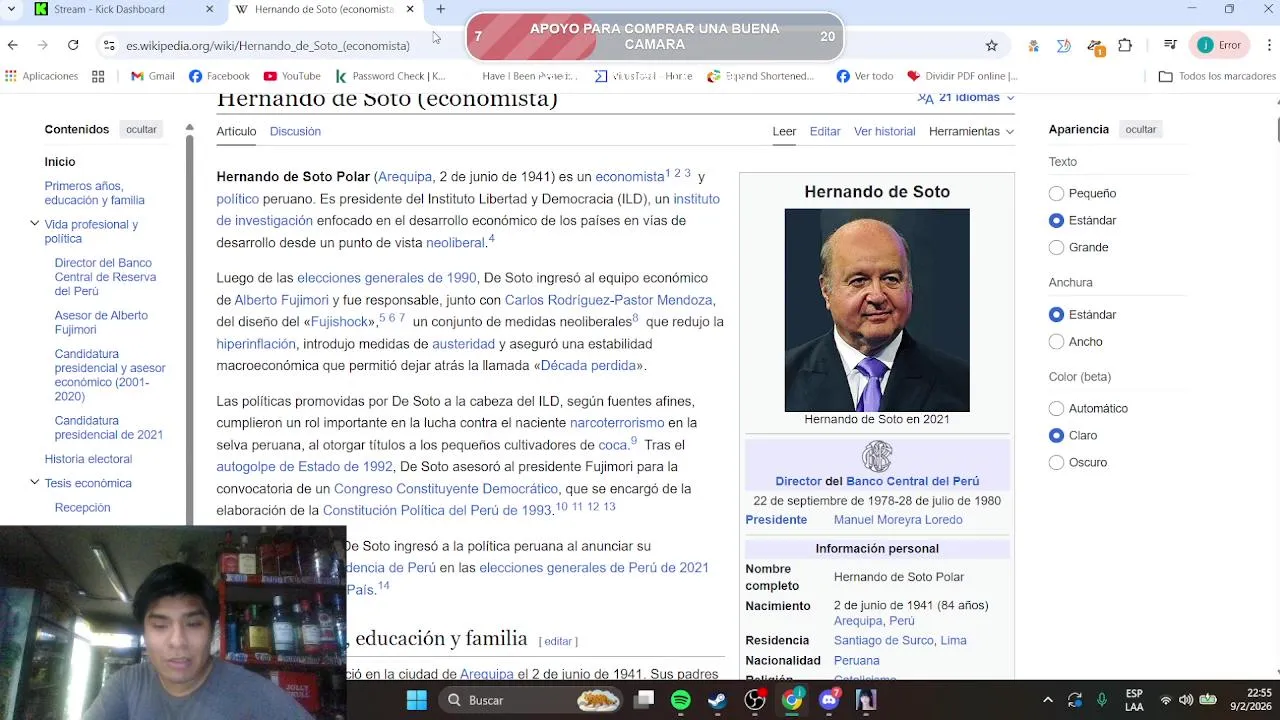Click the donation goal progress bar

click(x=655, y=37)
